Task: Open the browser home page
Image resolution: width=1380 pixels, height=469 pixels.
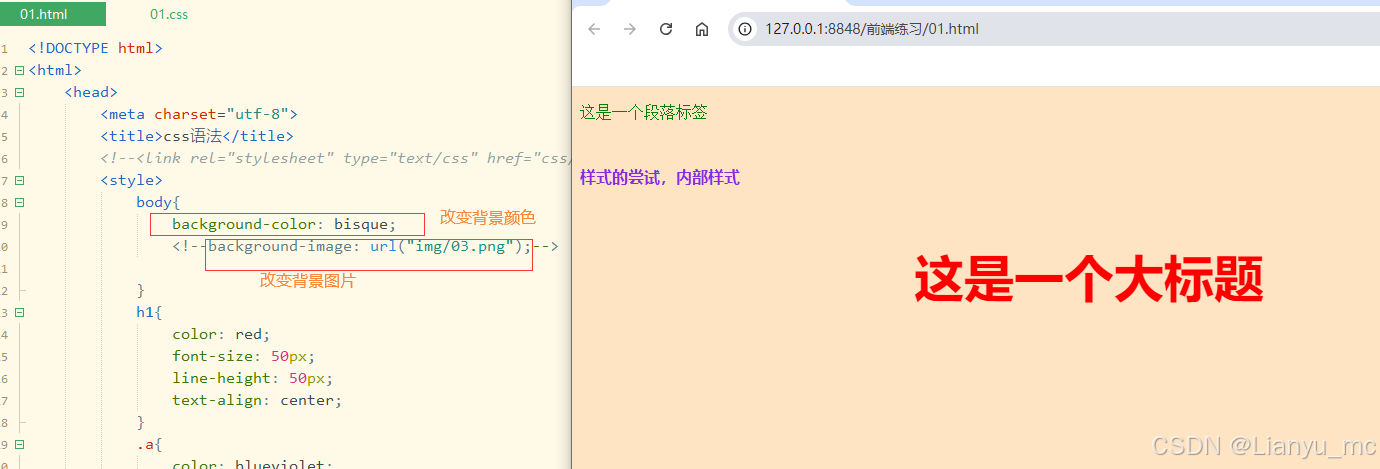Action: 702,29
